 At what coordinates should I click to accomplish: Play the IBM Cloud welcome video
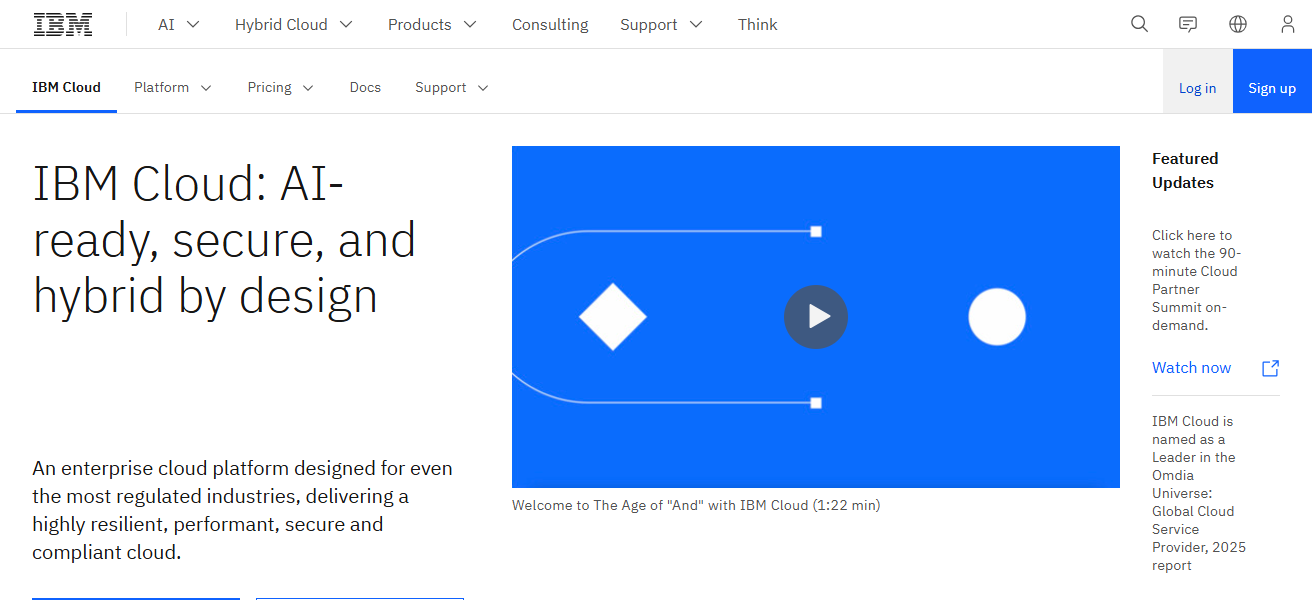[815, 317]
